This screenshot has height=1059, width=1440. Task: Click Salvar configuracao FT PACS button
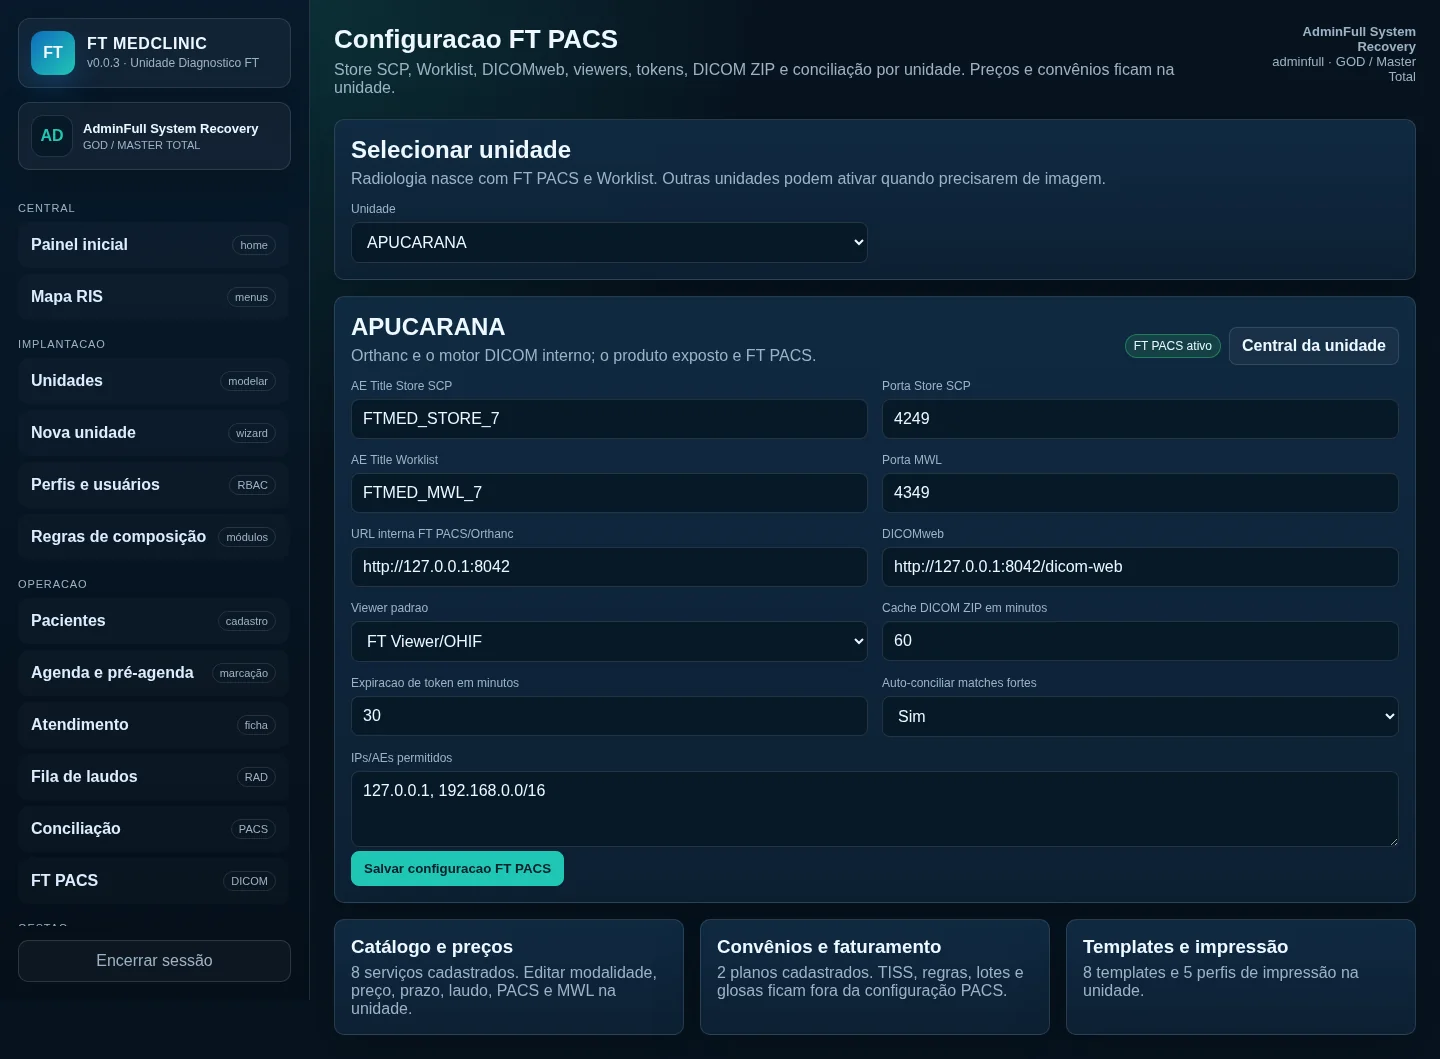coord(457,869)
